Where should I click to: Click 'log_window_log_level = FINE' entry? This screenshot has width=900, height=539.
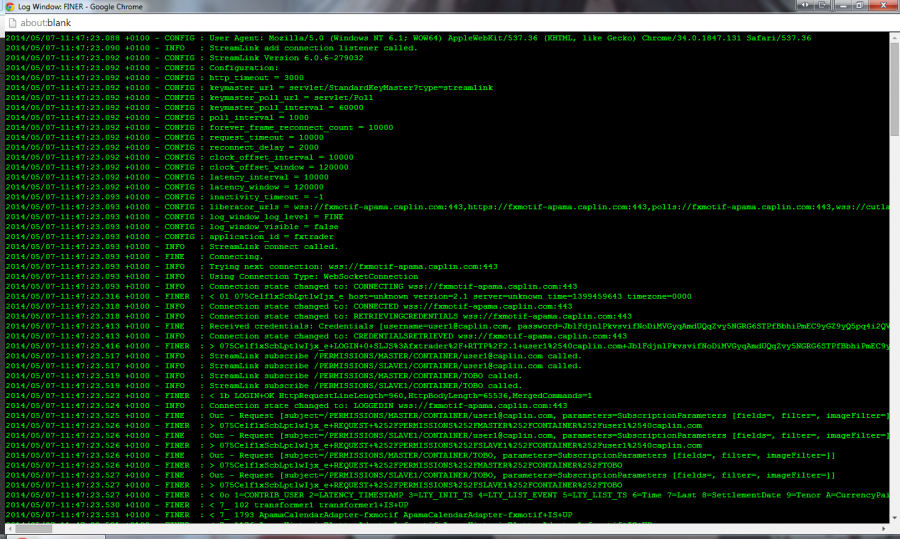[174, 217]
